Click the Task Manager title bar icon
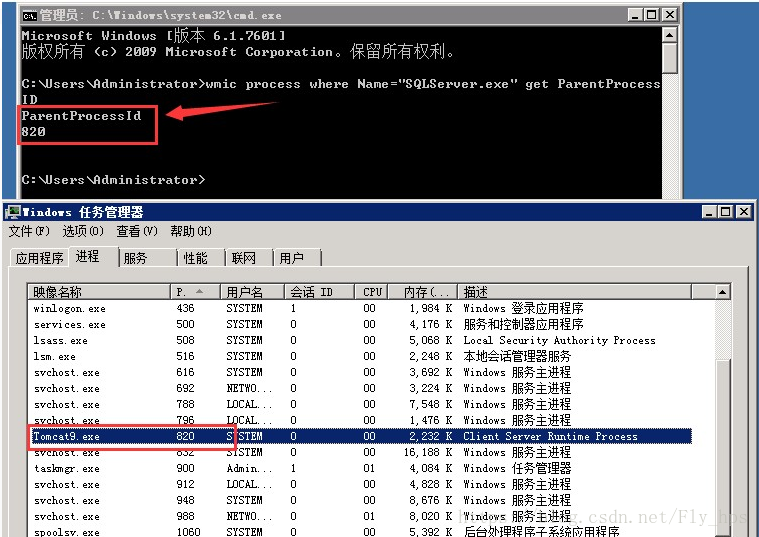 tap(13, 212)
